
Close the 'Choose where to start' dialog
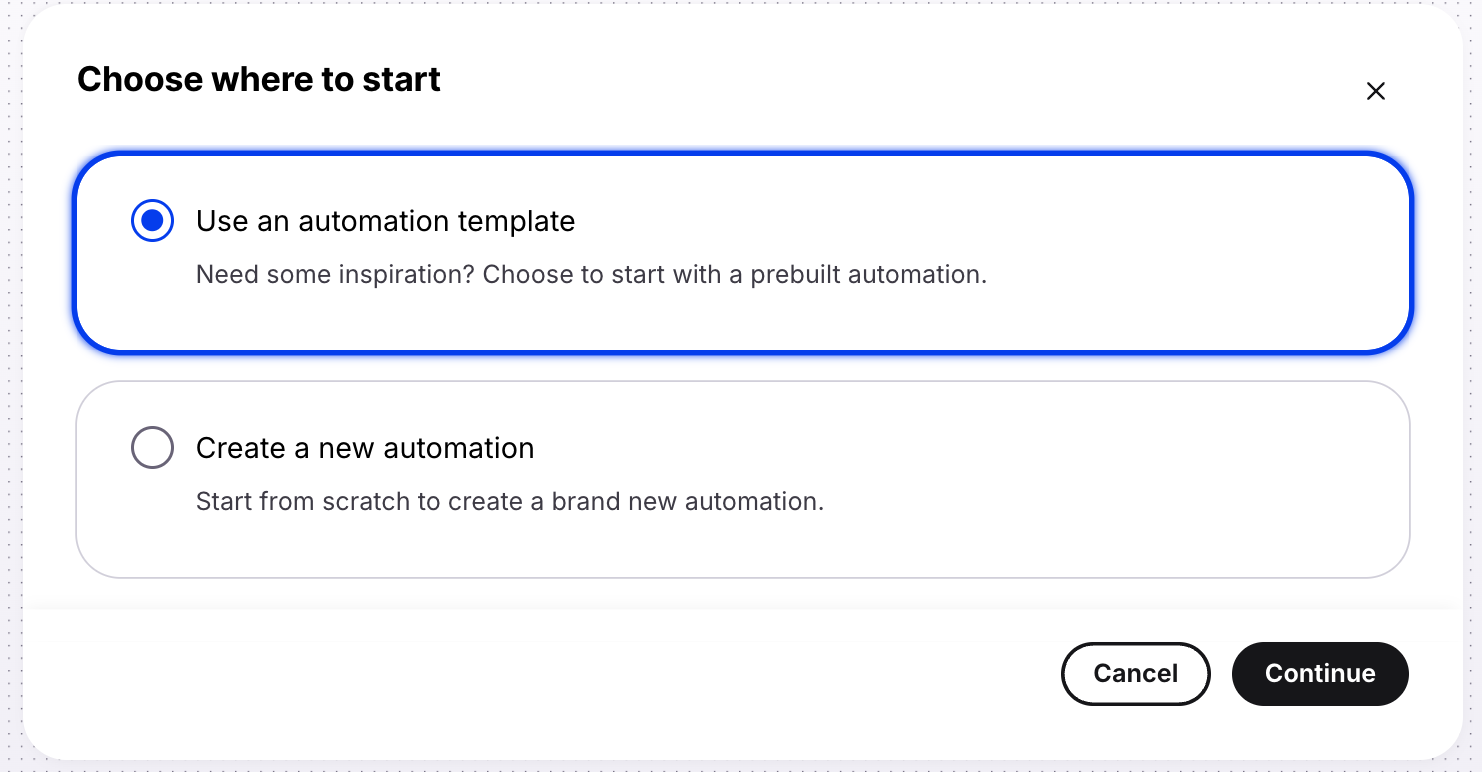(x=1375, y=91)
